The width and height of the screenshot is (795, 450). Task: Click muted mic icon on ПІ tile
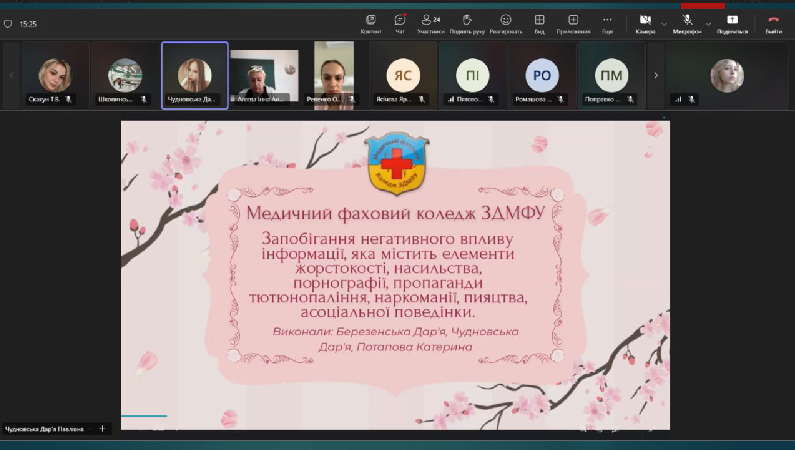coord(491,99)
